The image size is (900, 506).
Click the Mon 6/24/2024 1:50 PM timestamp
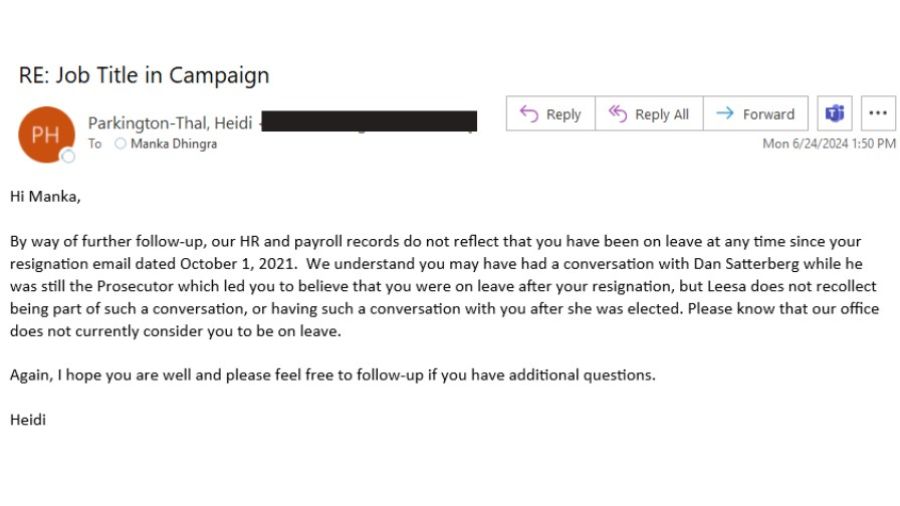point(829,144)
